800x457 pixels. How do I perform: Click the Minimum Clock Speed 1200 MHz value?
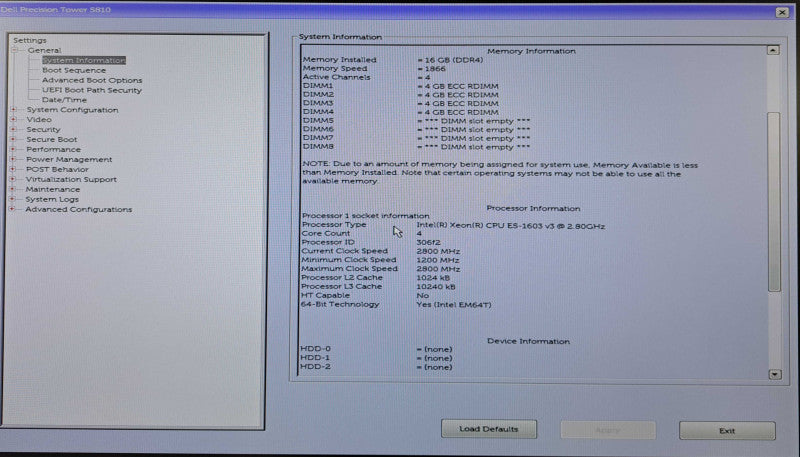point(438,260)
